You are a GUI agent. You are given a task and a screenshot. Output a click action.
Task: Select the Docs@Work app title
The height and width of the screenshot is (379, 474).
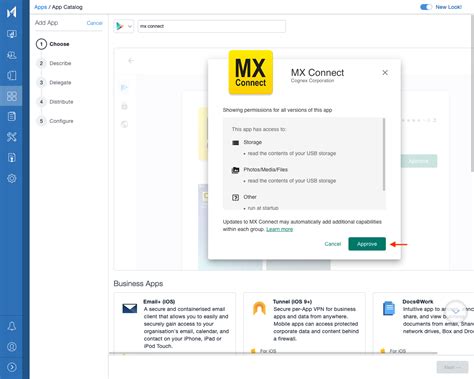[418, 302]
